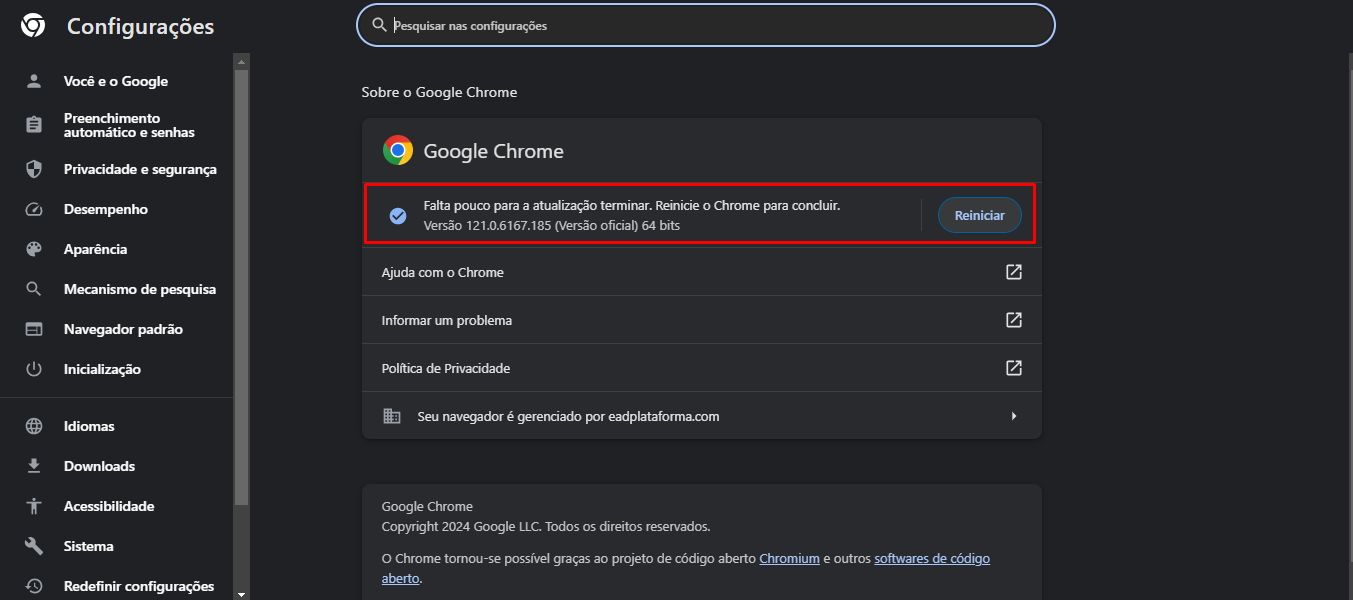Open the Chromium project link
The image size is (1353, 600).
point(789,558)
